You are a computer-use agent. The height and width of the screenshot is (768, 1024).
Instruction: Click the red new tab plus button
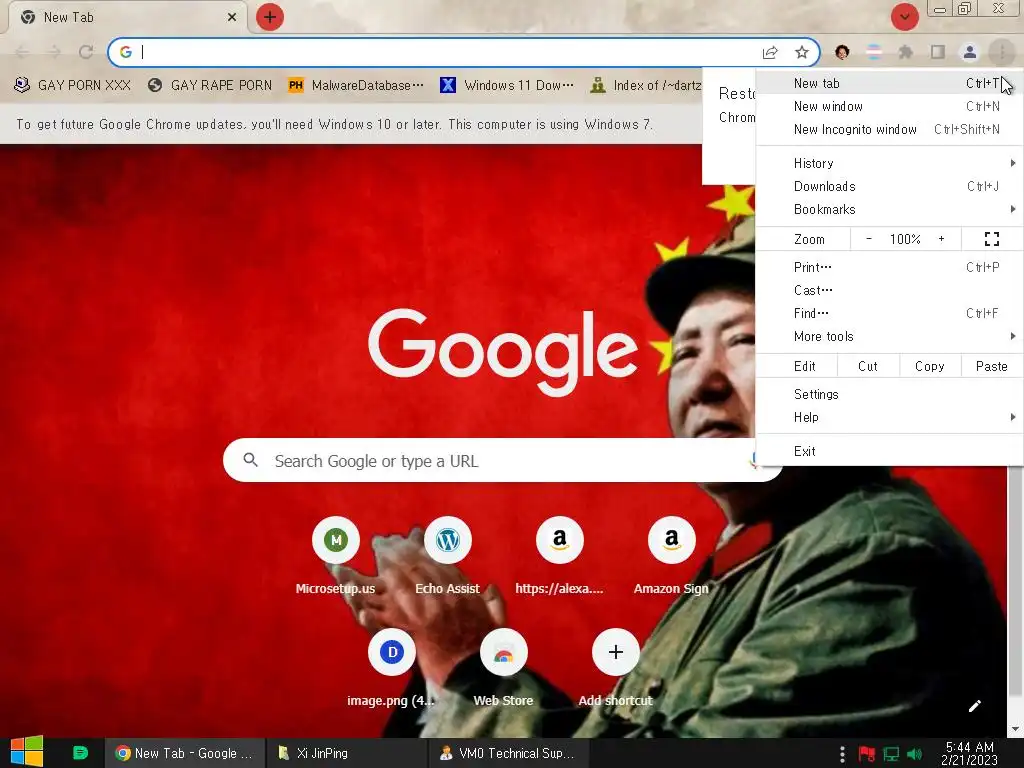click(270, 17)
